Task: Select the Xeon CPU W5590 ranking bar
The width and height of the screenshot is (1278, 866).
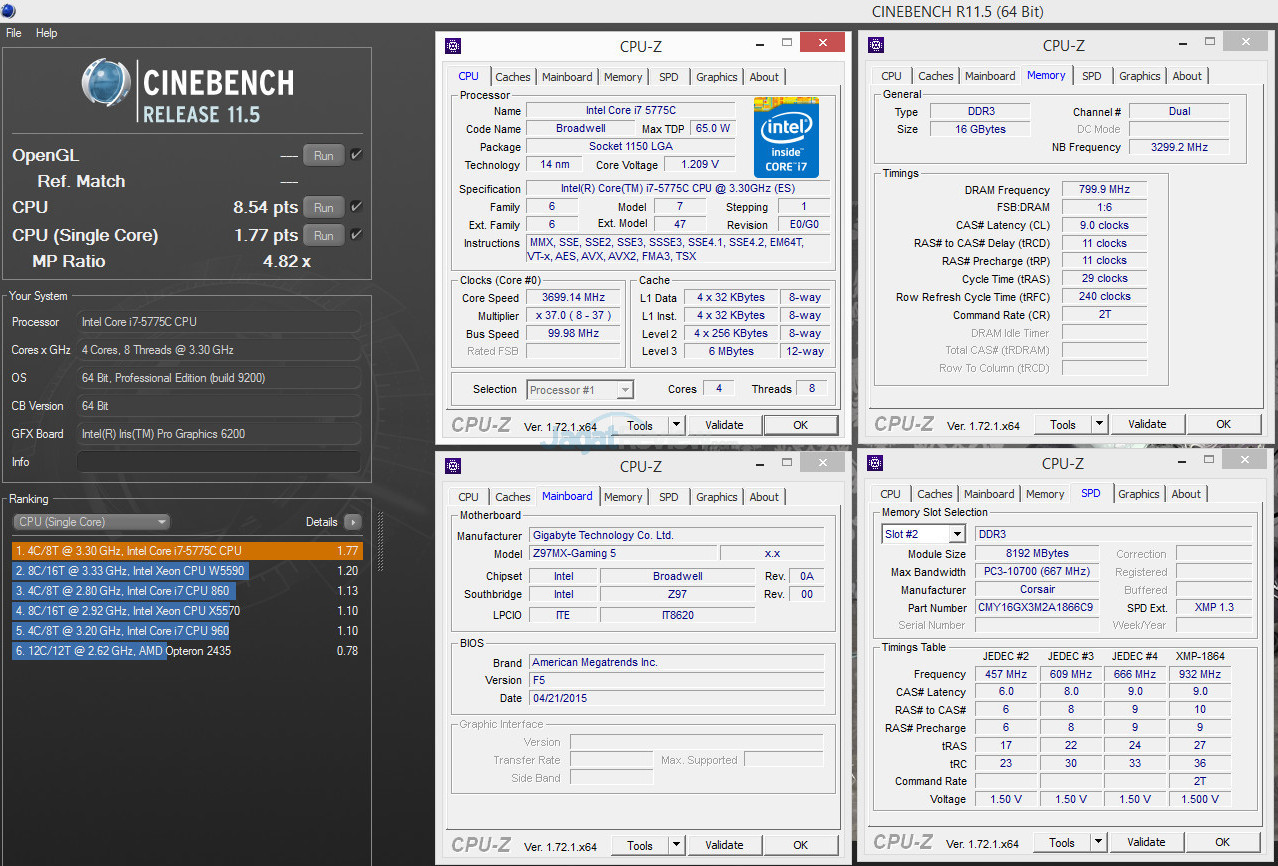Action: [130, 571]
